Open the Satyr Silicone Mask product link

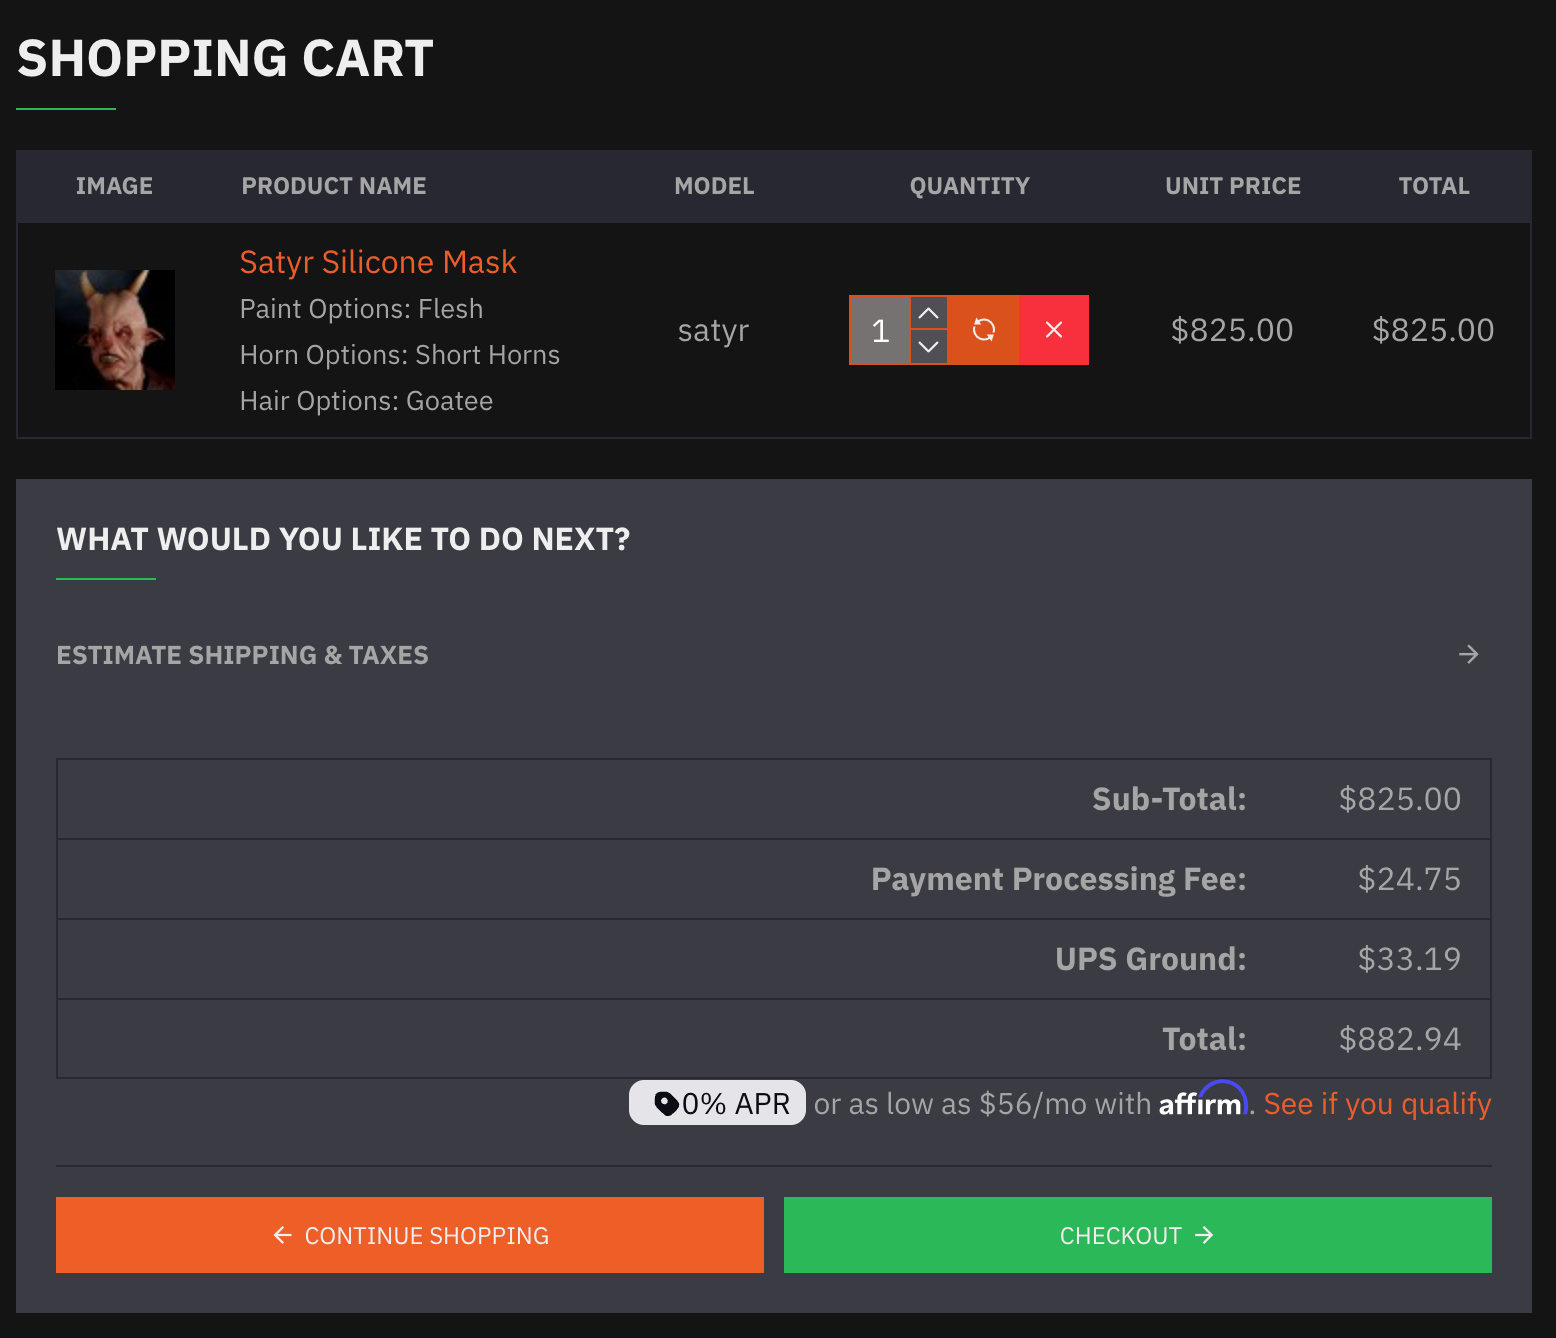coord(378,262)
